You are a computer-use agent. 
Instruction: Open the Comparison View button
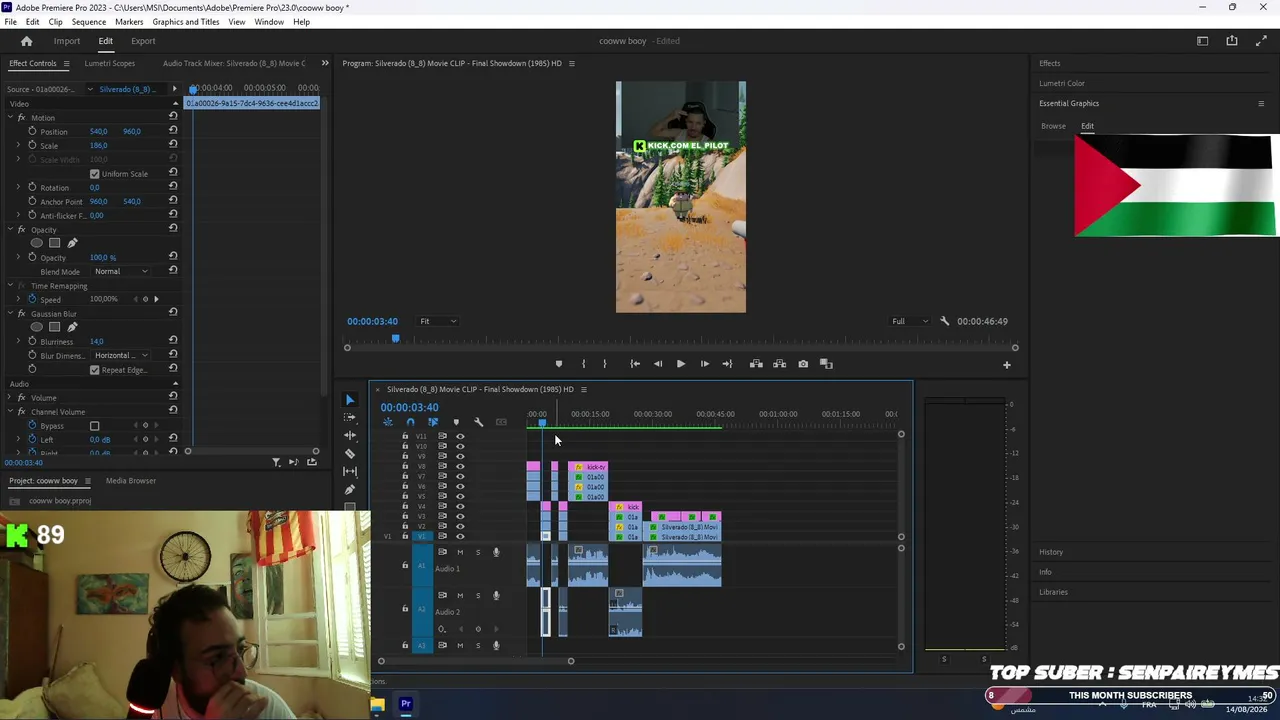826,364
